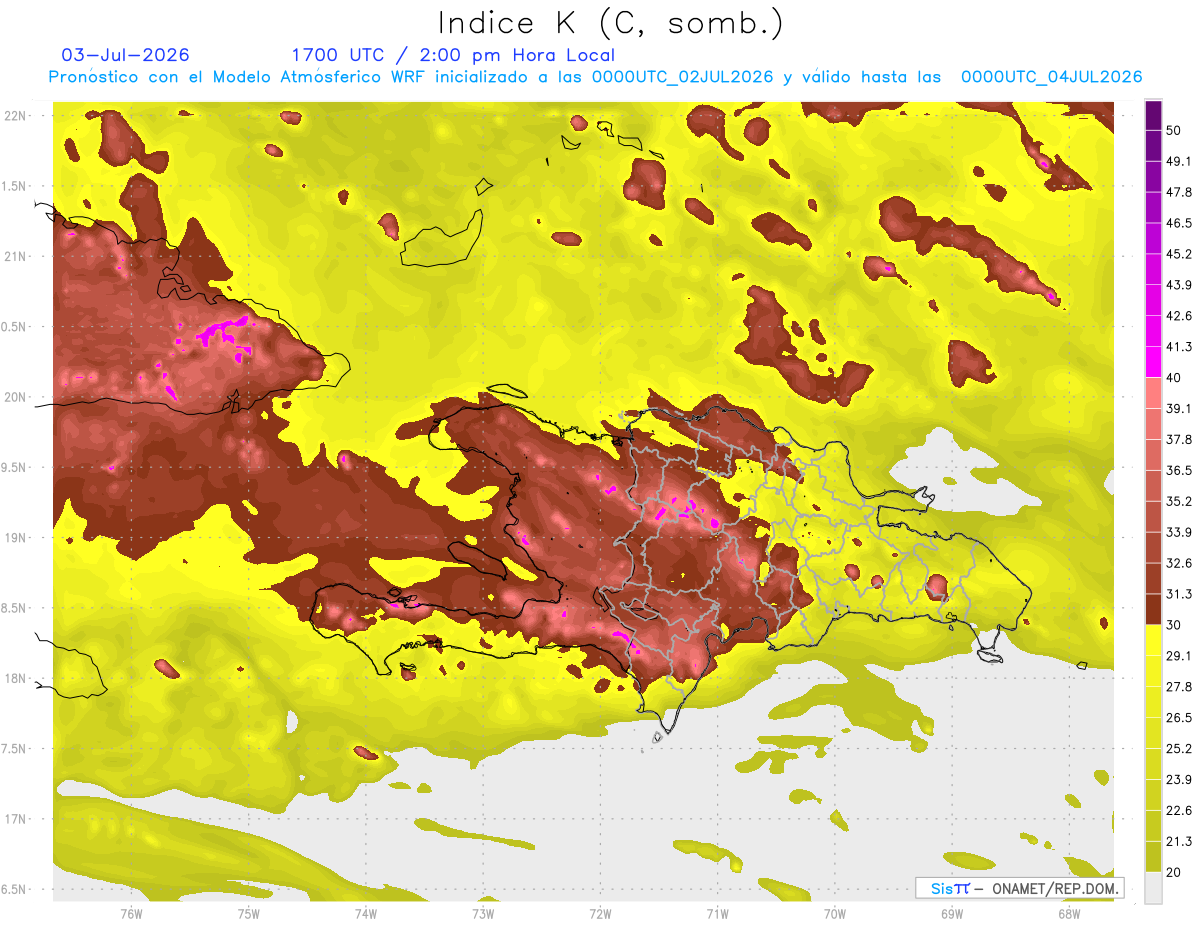Click the map title "Indice K (C, somb.)"

pos(611,23)
